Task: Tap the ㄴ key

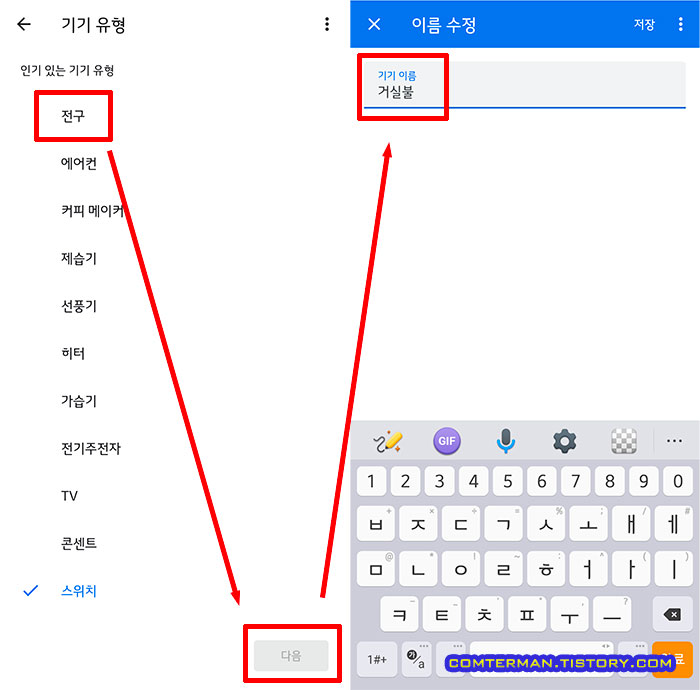Action: coord(418,569)
